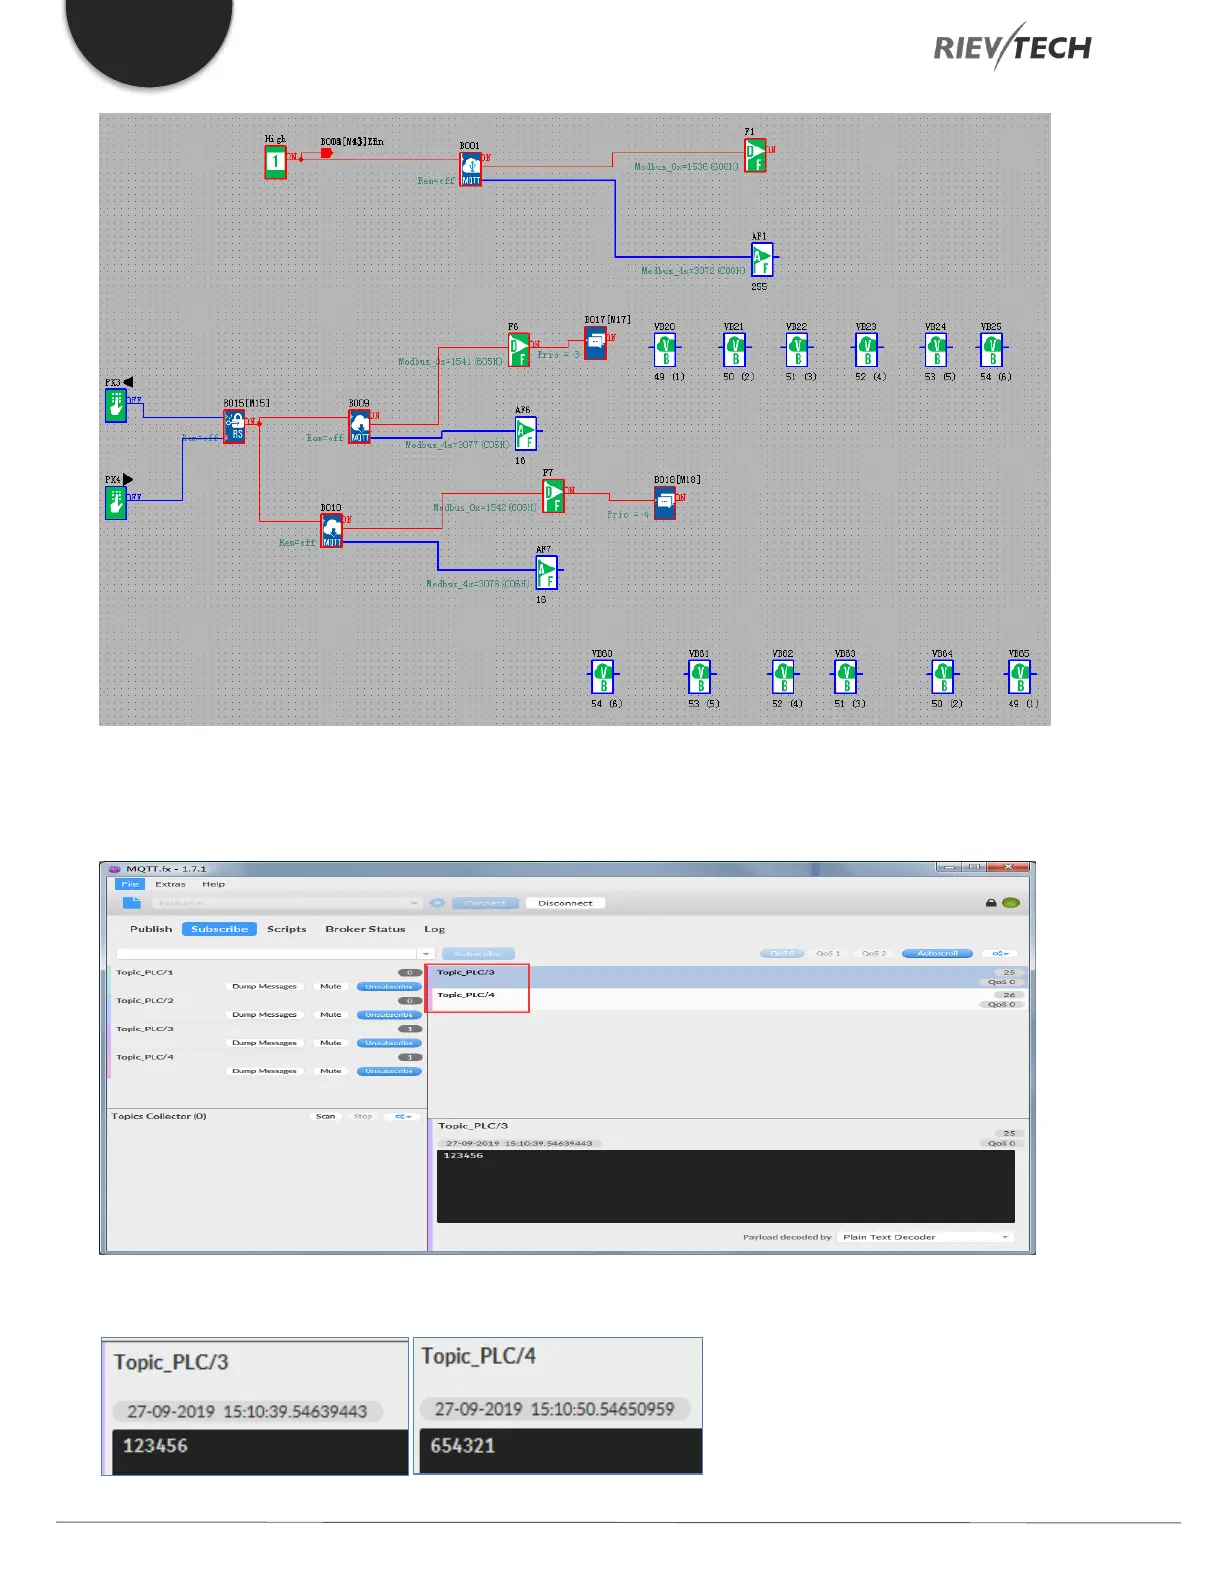Click Dump Messages for Topic_PLC/3
The height and width of the screenshot is (1584, 1224).
pos(264,1043)
